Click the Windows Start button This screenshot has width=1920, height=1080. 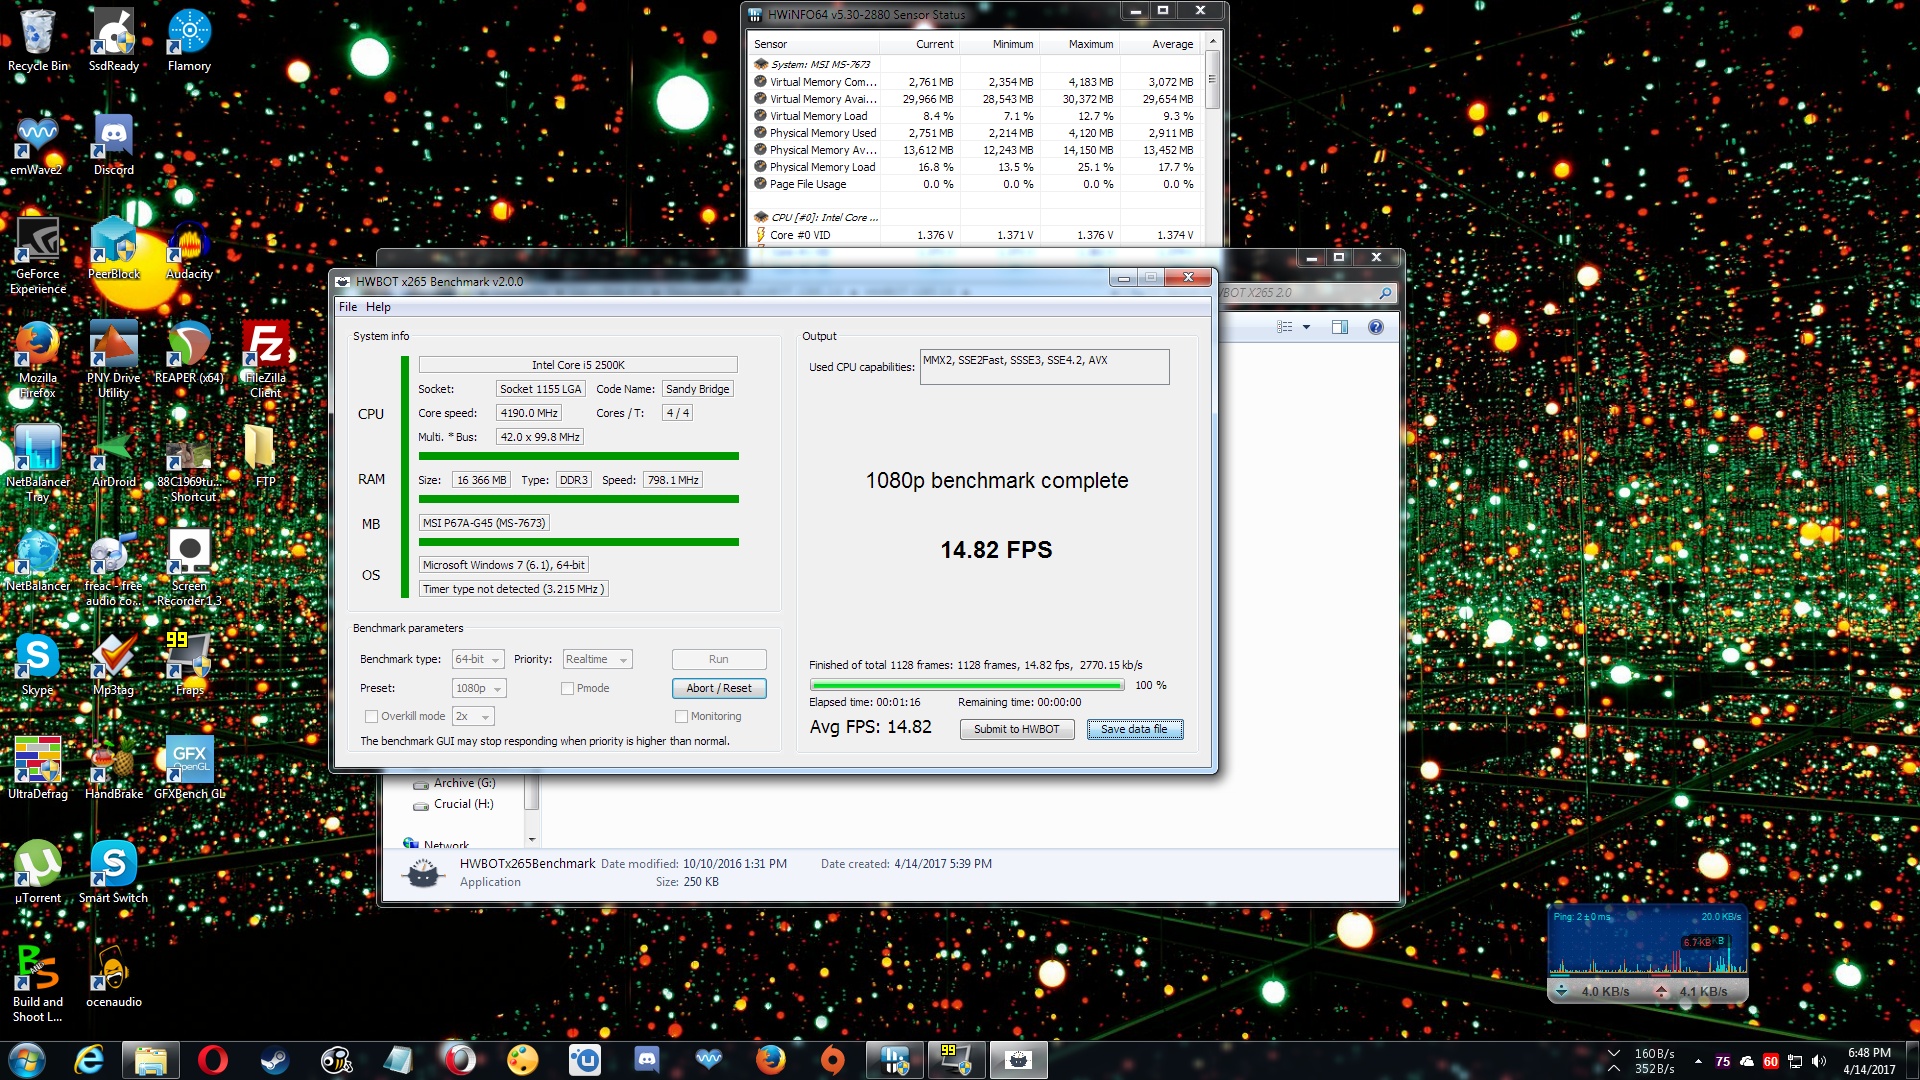(26, 1060)
